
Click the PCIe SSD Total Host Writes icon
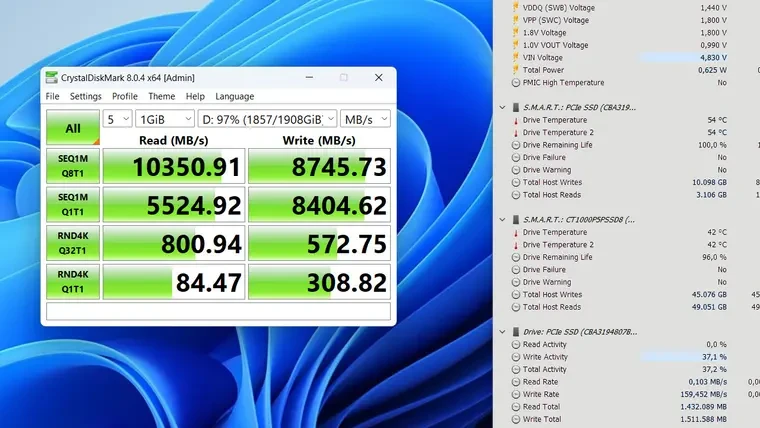[516, 183]
